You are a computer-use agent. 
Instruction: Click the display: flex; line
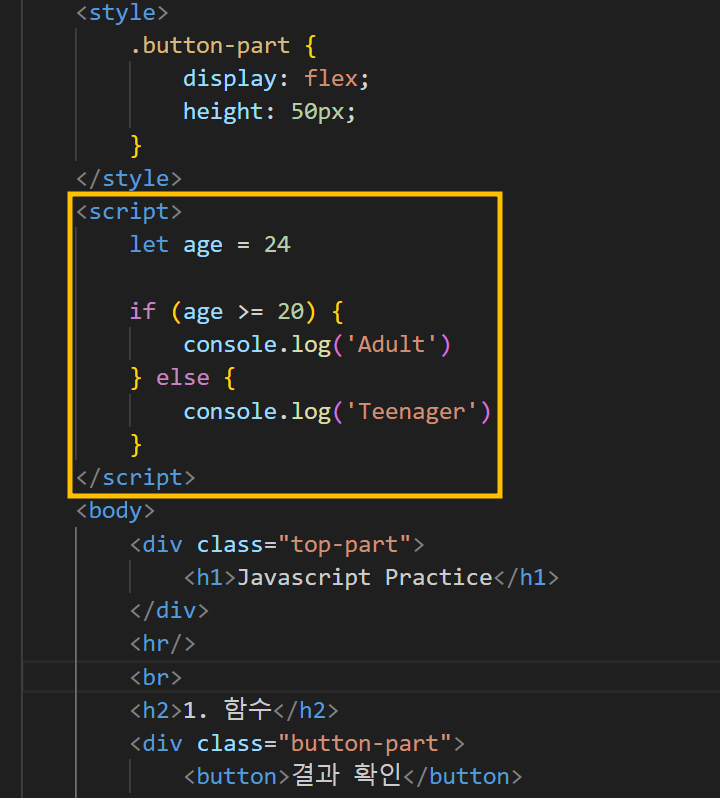click(x=276, y=79)
